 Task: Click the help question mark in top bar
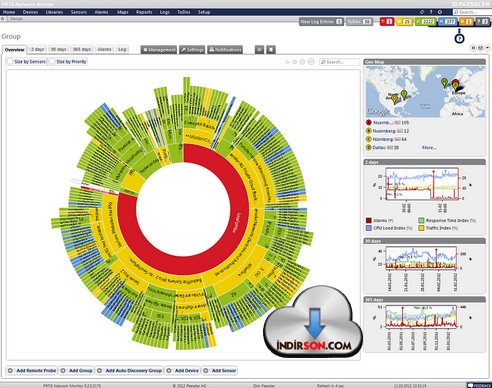[x=431, y=12]
